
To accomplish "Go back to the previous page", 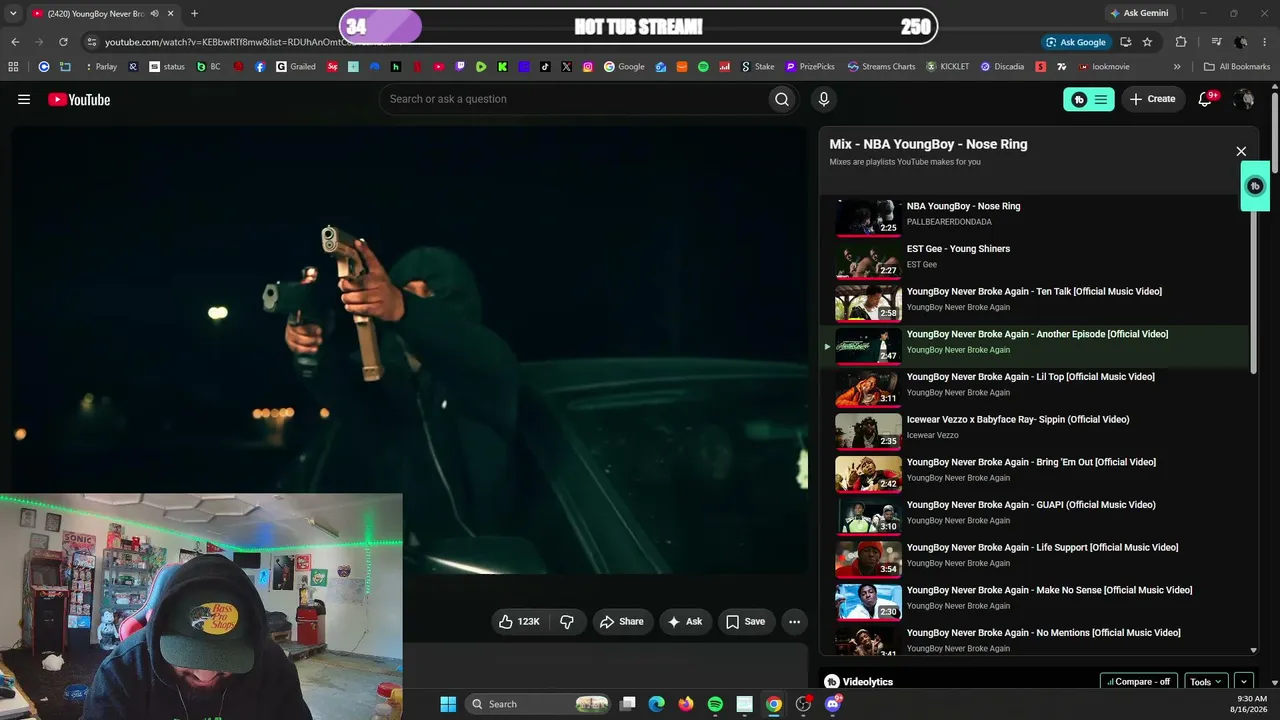I will click(x=15, y=42).
